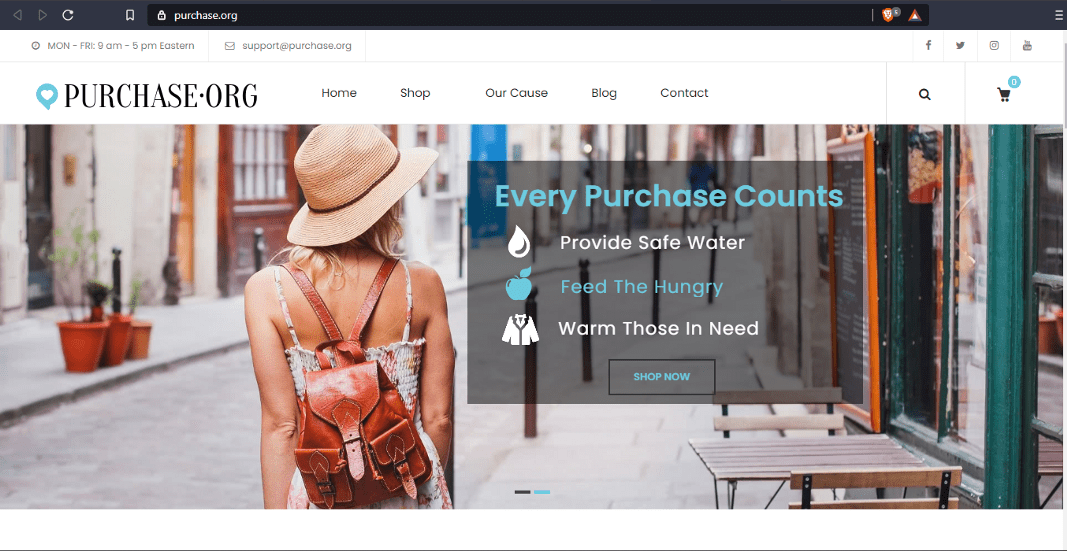Select the second blue slider indicator
This screenshot has height=551, width=1067.
542,492
